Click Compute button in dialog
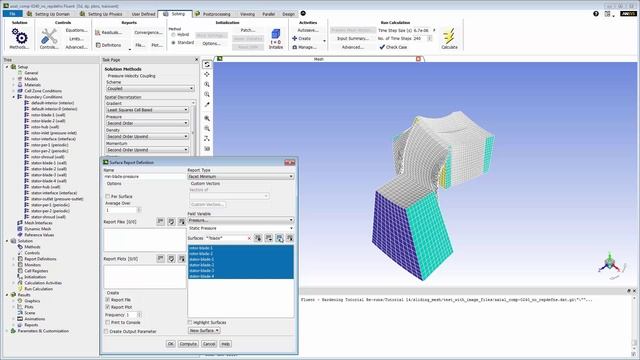 [188, 344]
